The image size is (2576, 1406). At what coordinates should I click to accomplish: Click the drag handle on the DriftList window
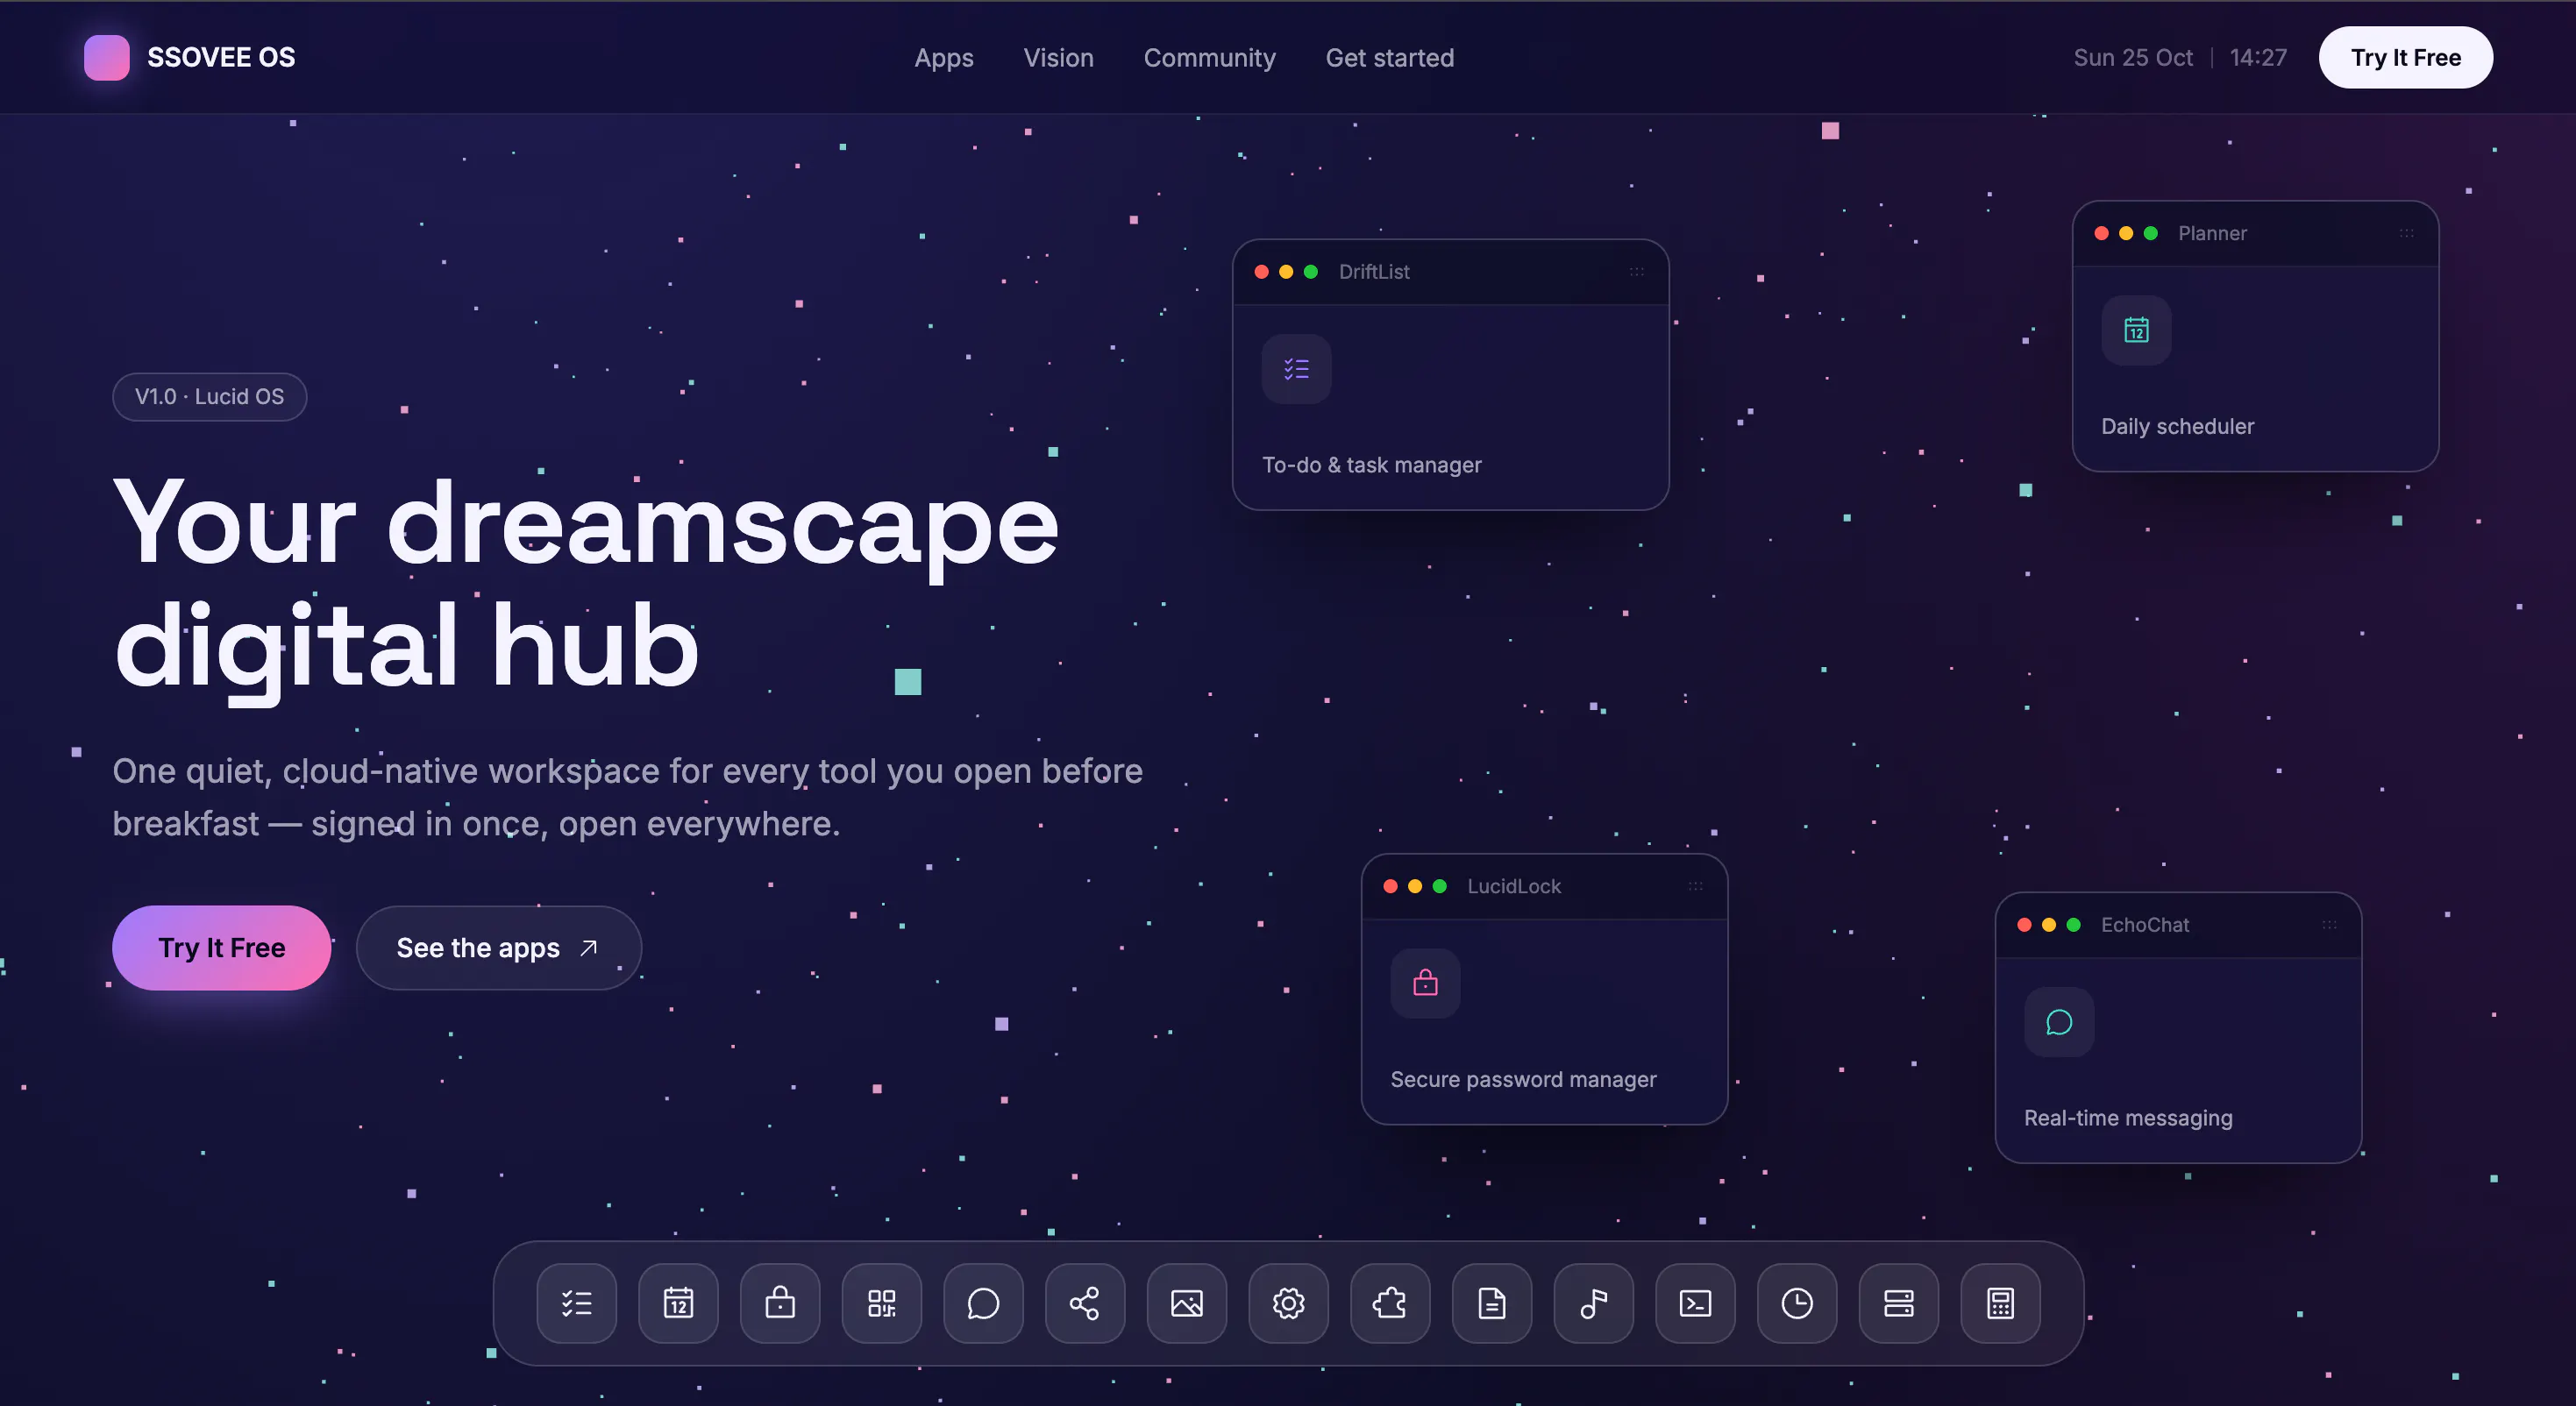pyautogui.click(x=1636, y=272)
